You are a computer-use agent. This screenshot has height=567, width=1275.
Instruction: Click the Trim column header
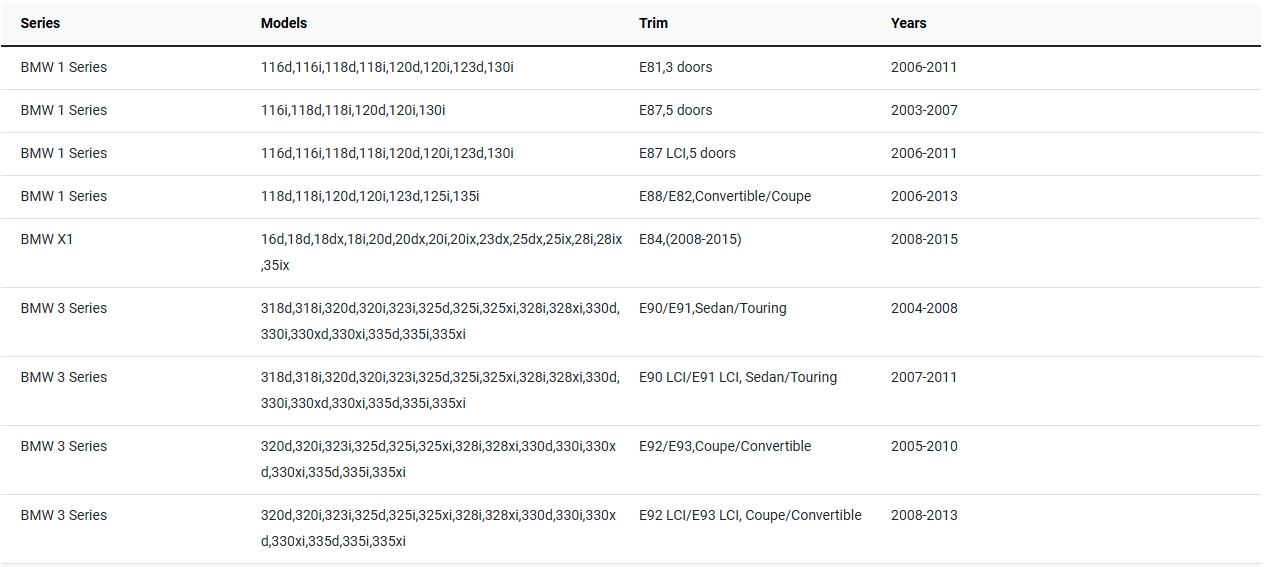653,23
